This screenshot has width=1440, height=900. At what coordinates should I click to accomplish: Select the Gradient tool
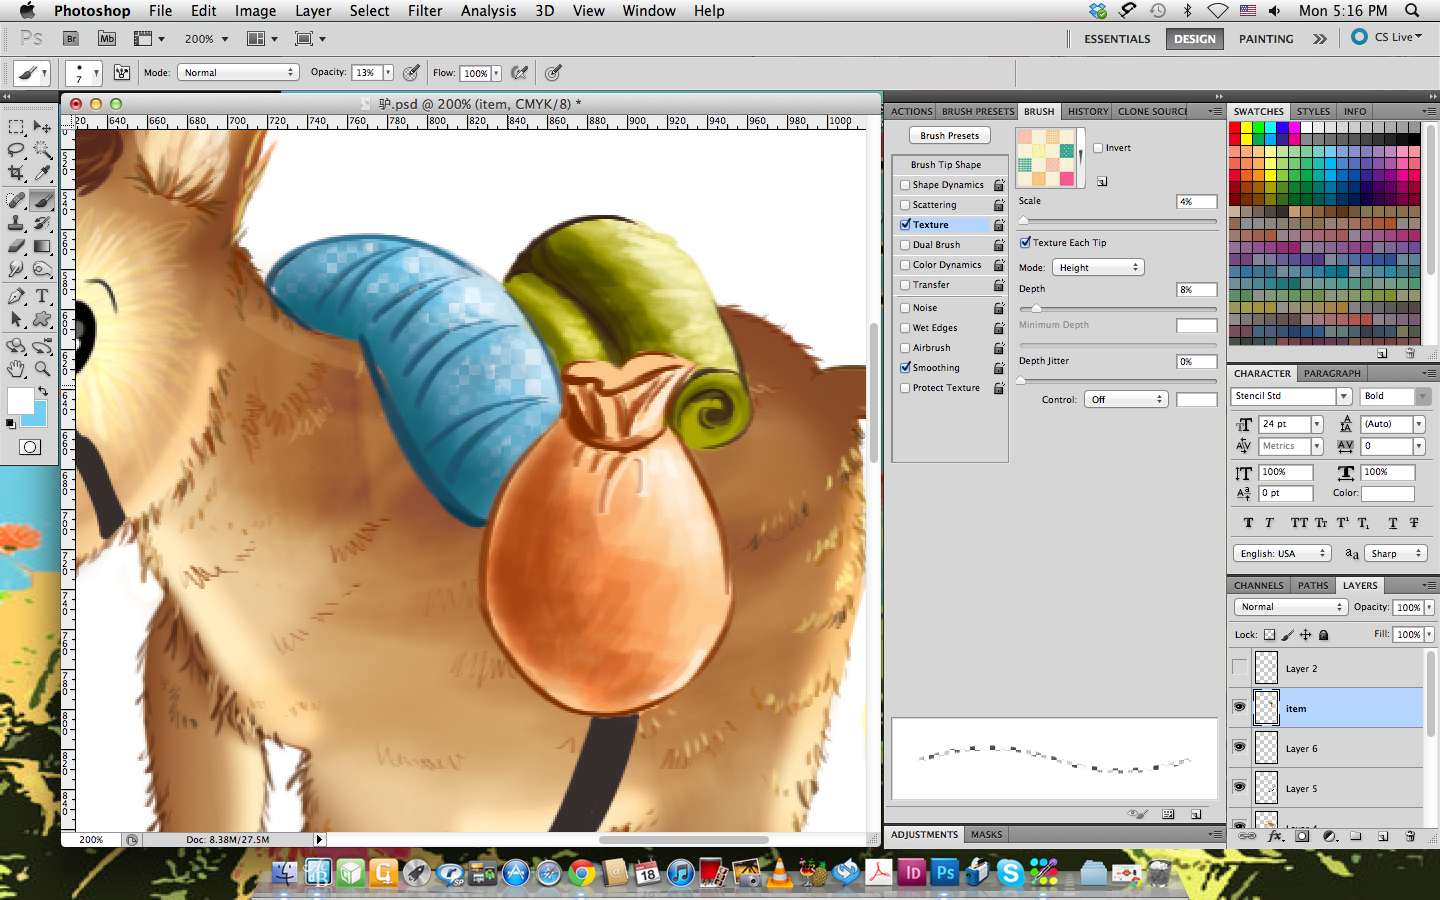point(42,246)
